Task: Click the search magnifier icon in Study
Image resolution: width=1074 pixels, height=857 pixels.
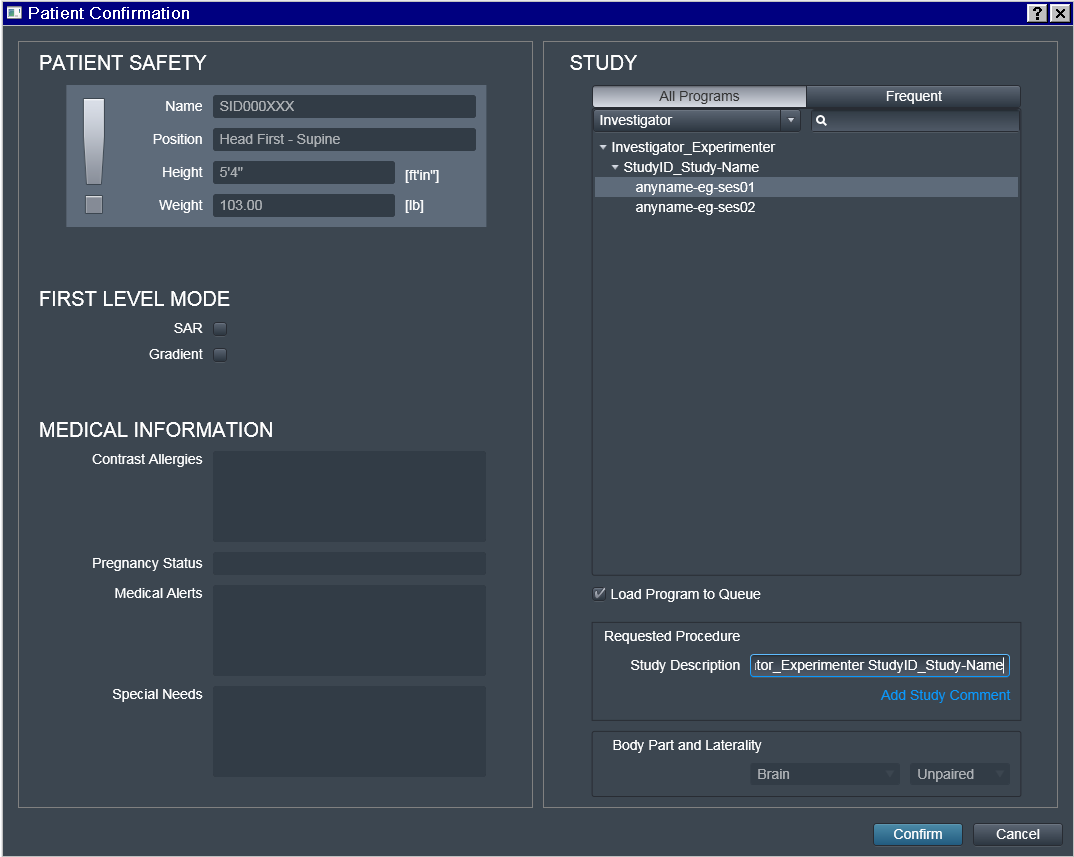Action: (821, 121)
